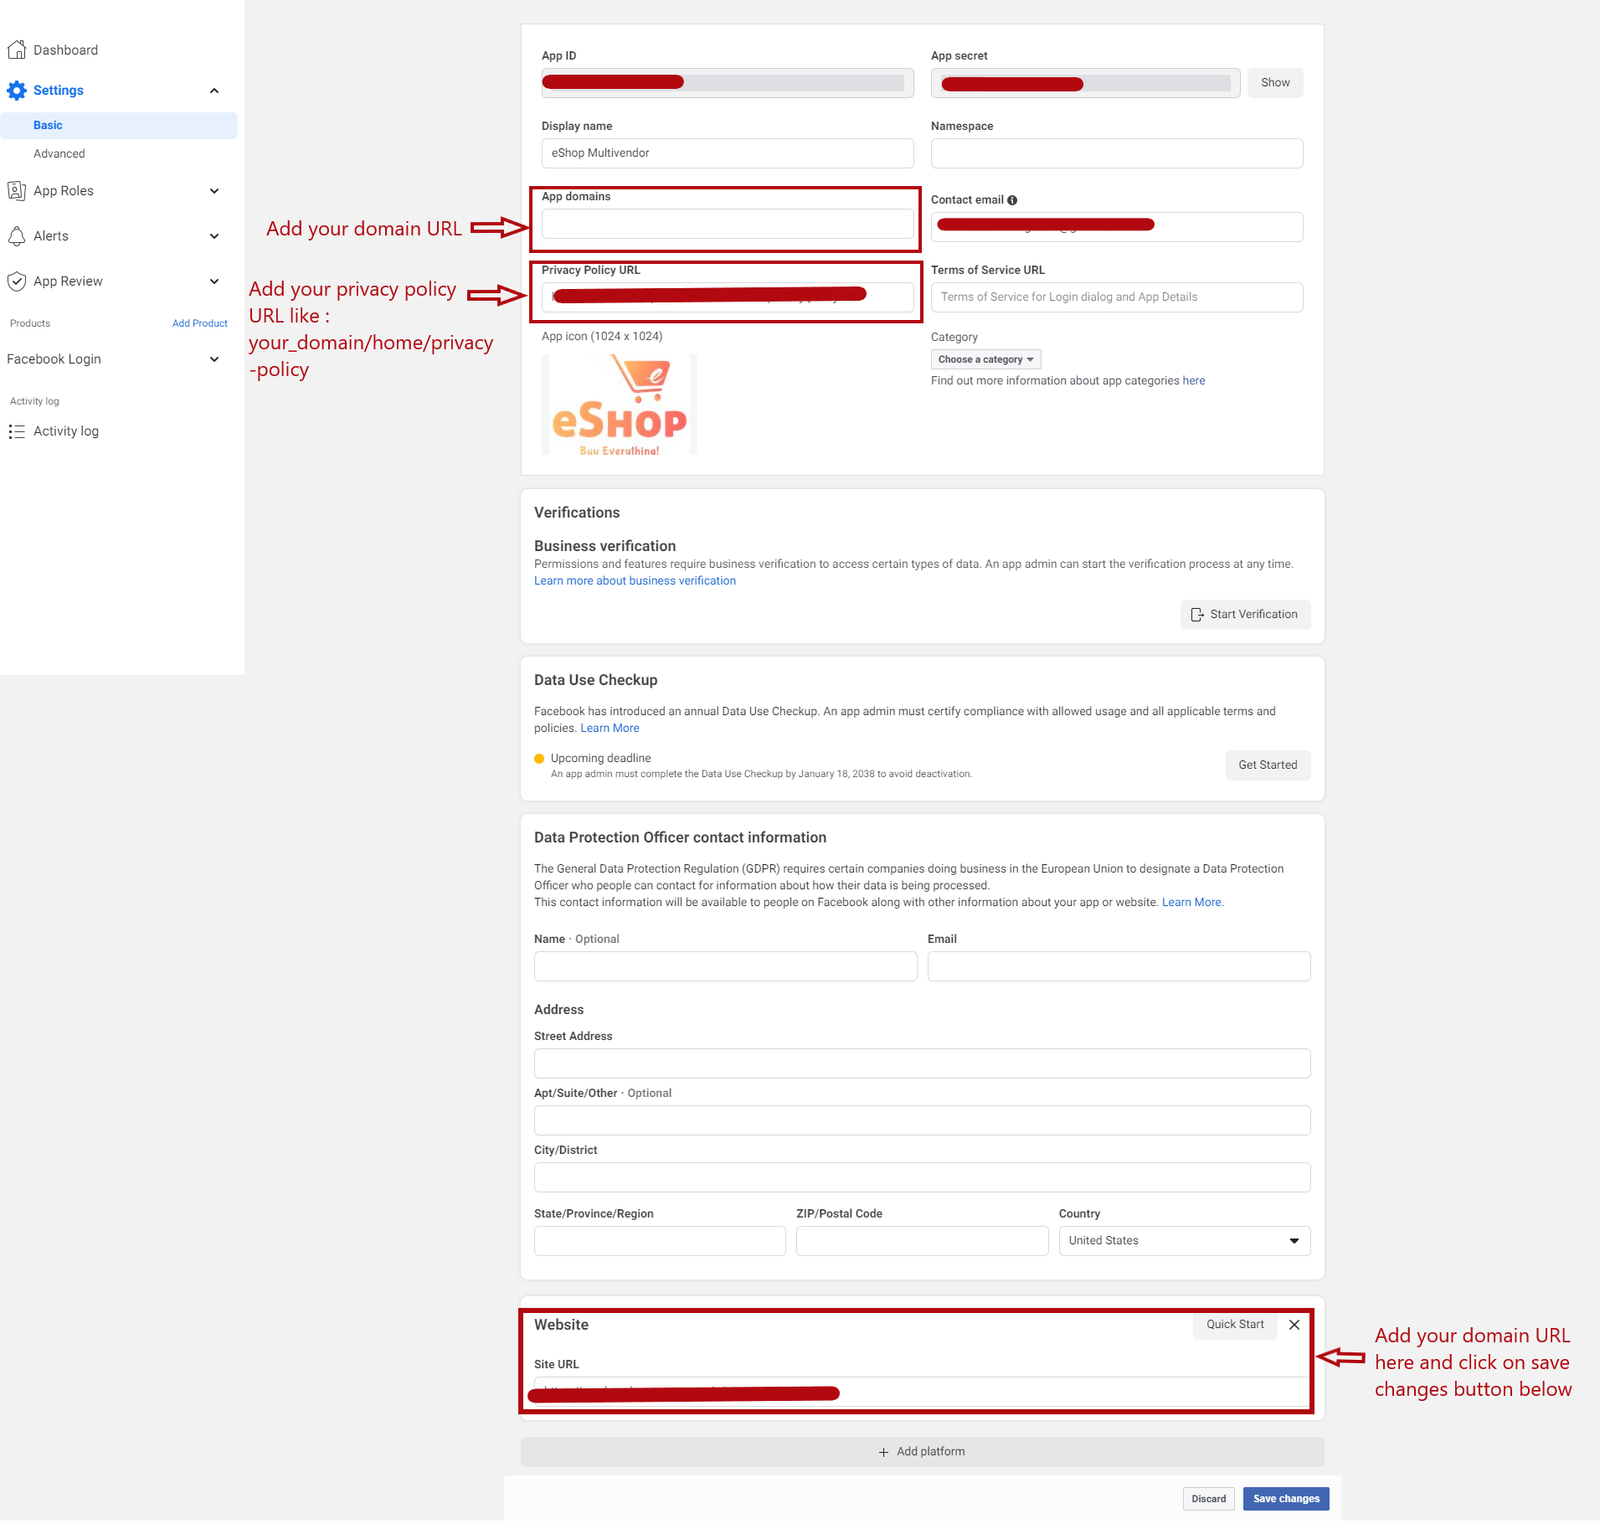The image size is (1600, 1530).
Task: Click Add platform button
Action: [x=922, y=1452]
